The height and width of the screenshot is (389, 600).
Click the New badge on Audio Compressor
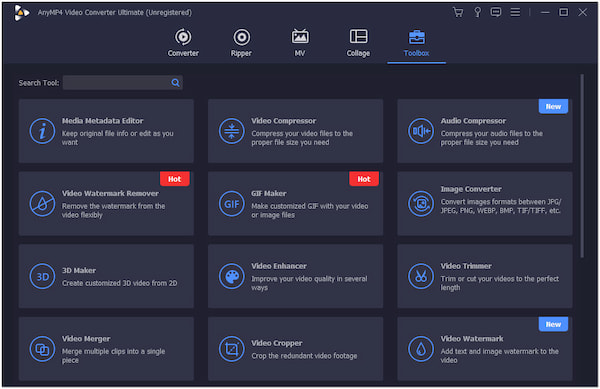point(553,106)
